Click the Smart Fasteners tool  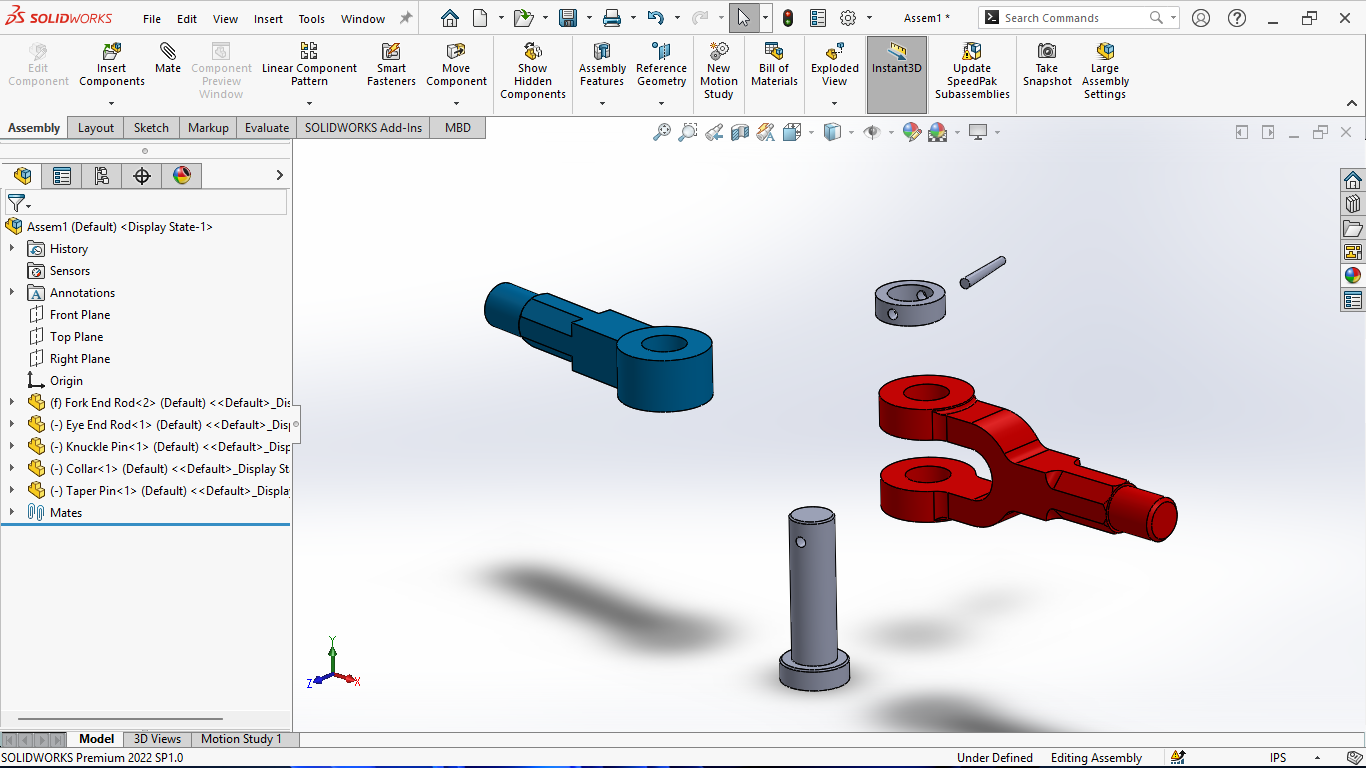(391, 65)
